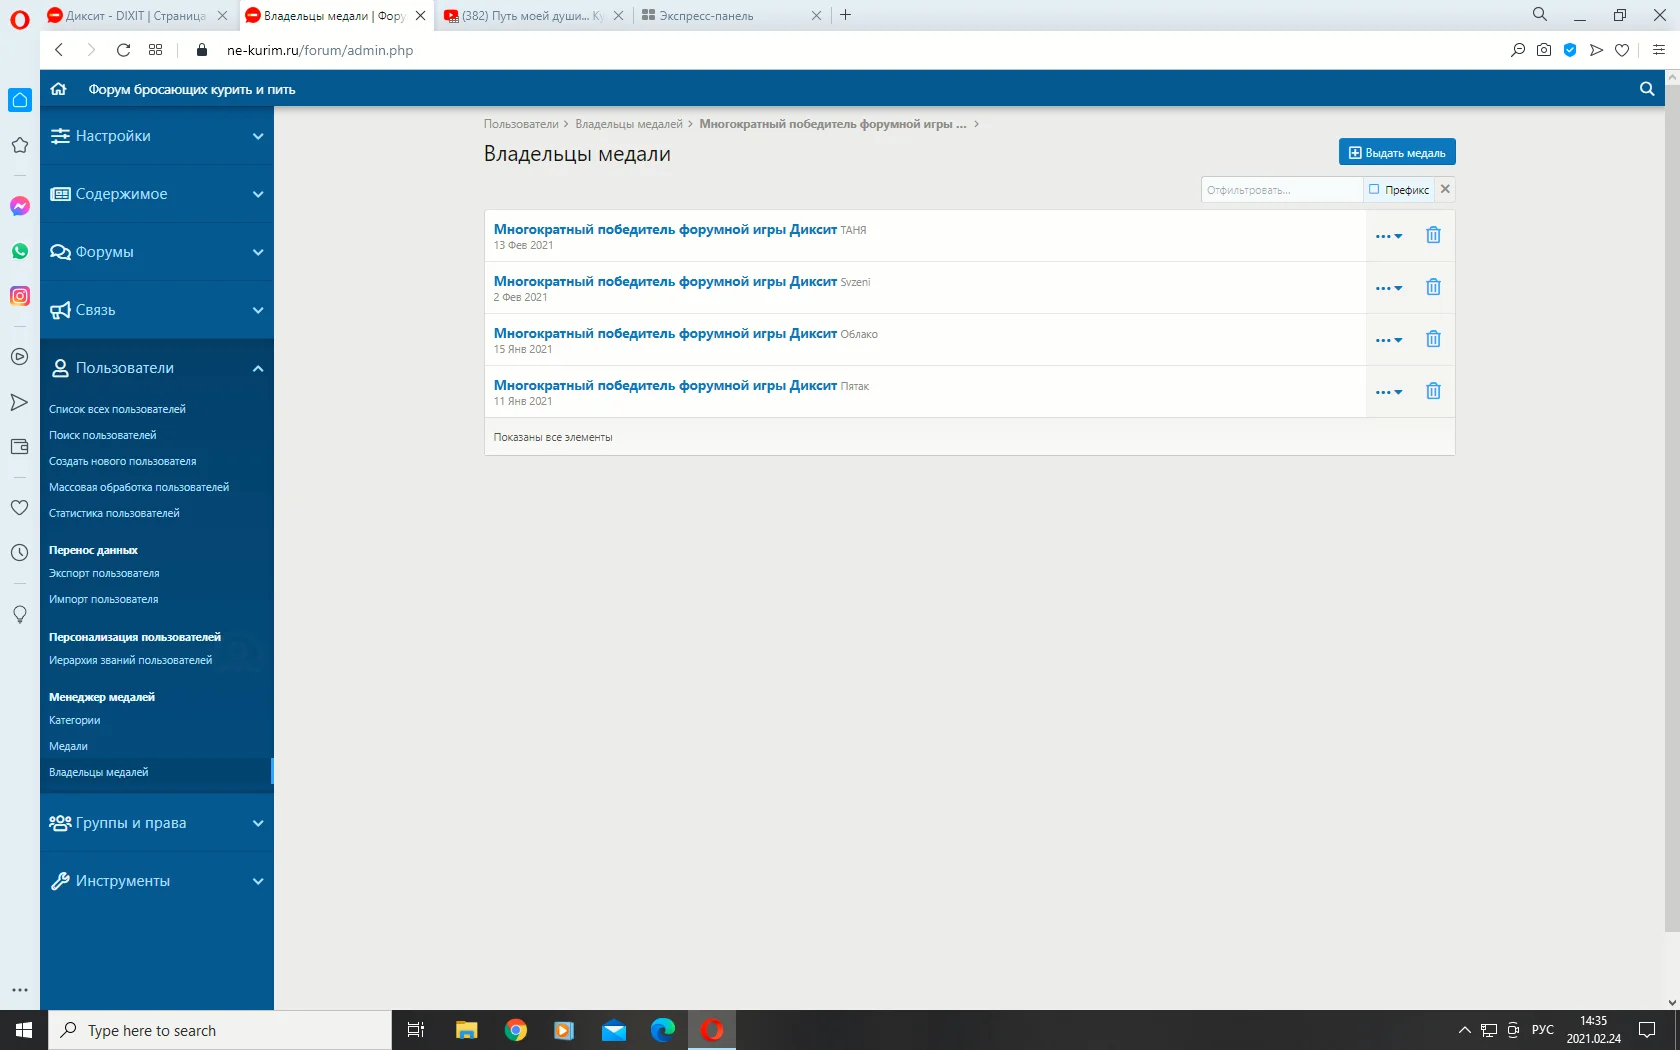Open Массовая обработка пользователей

click(x=139, y=487)
